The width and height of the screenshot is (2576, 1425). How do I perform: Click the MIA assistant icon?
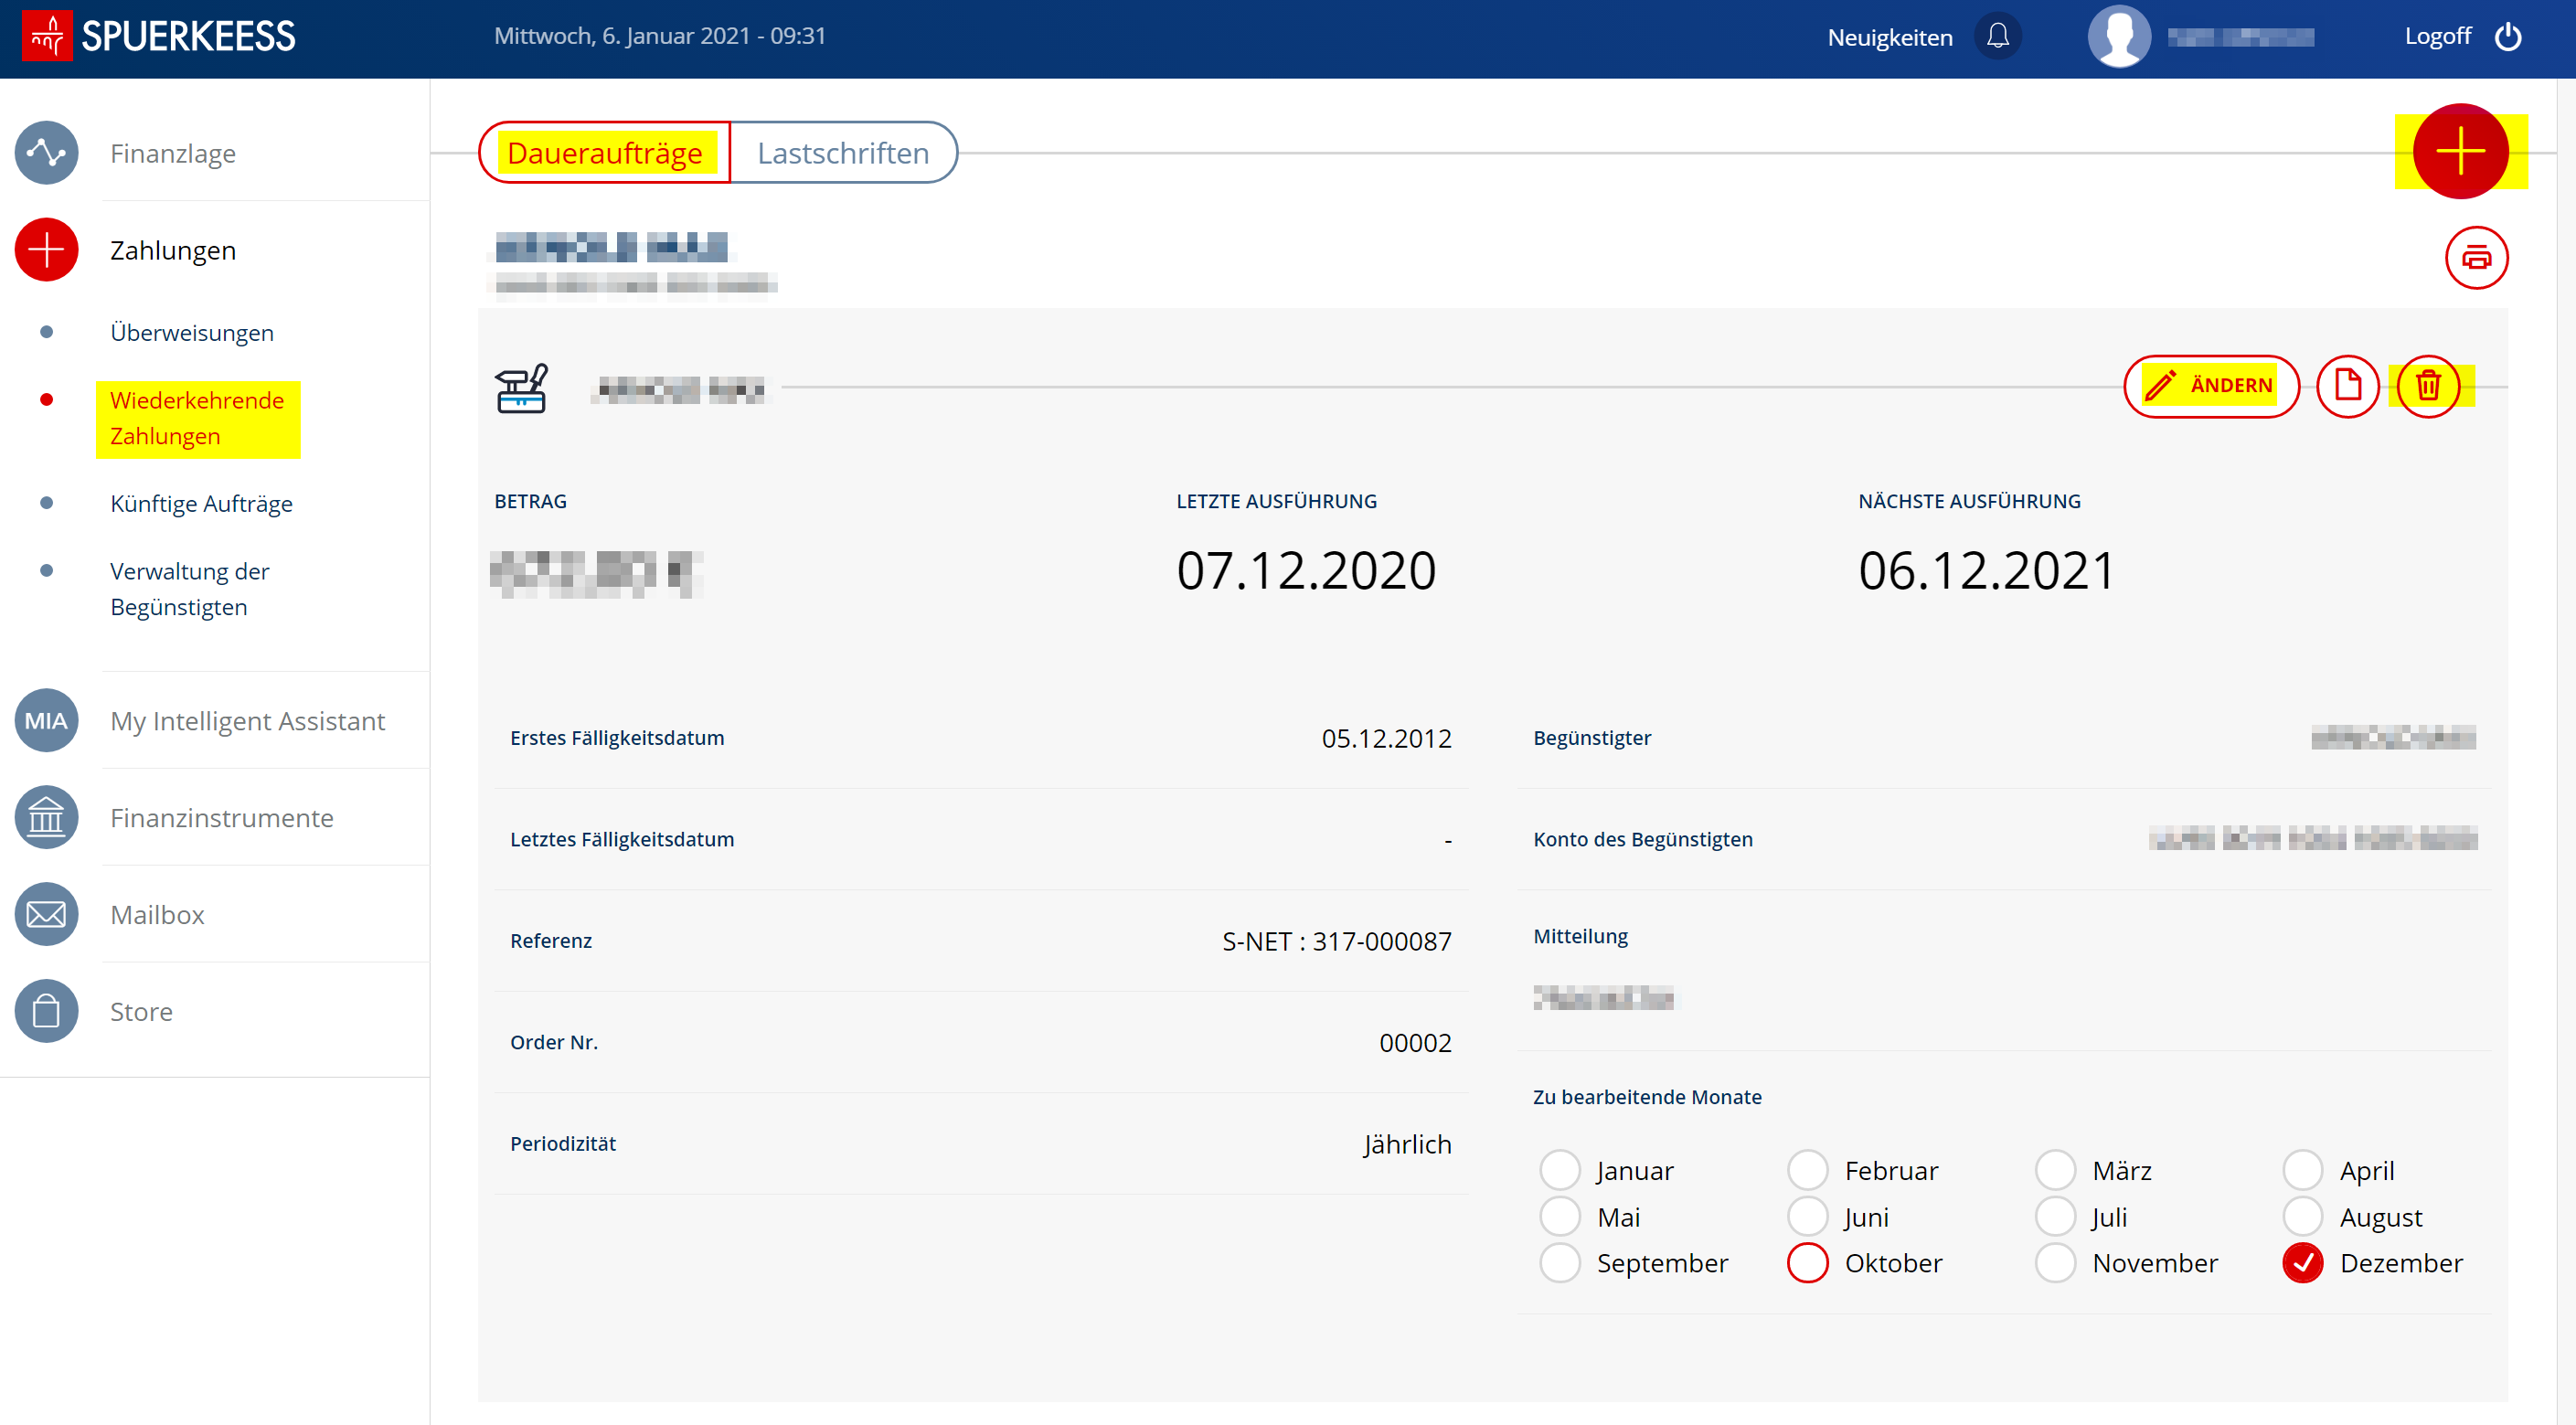[46, 721]
